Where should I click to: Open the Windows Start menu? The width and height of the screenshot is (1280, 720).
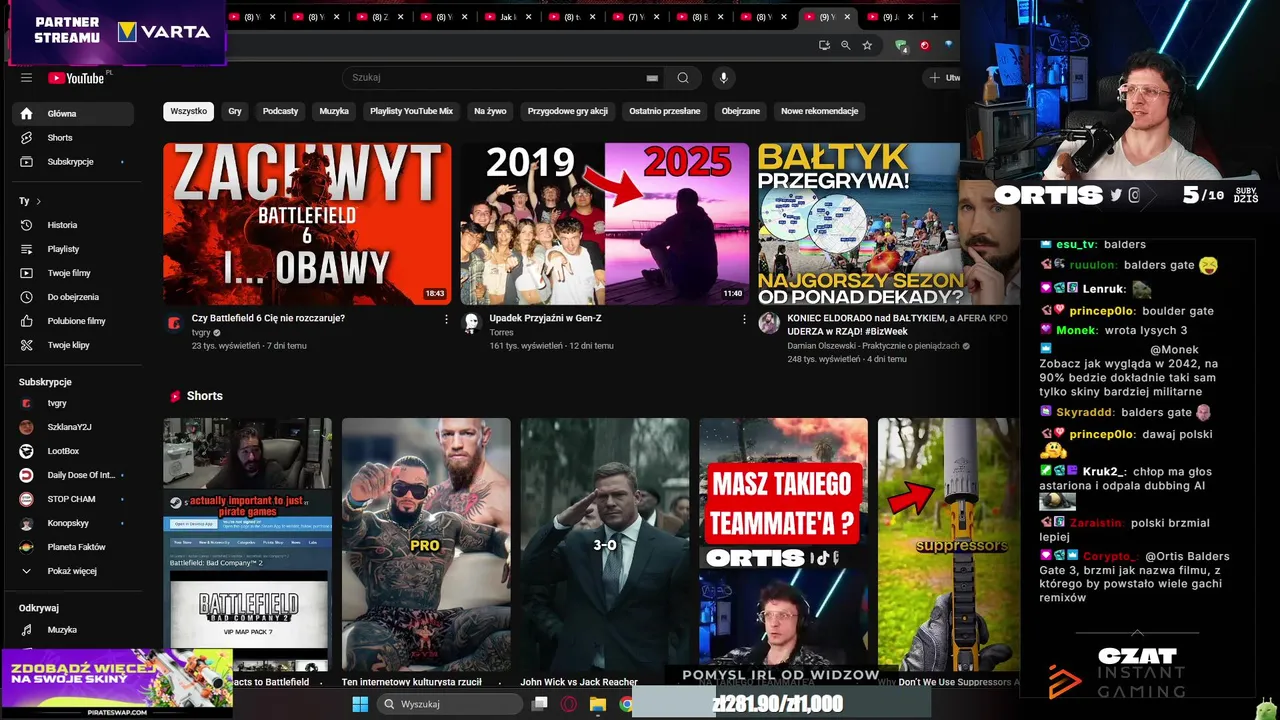[x=360, y=704]
